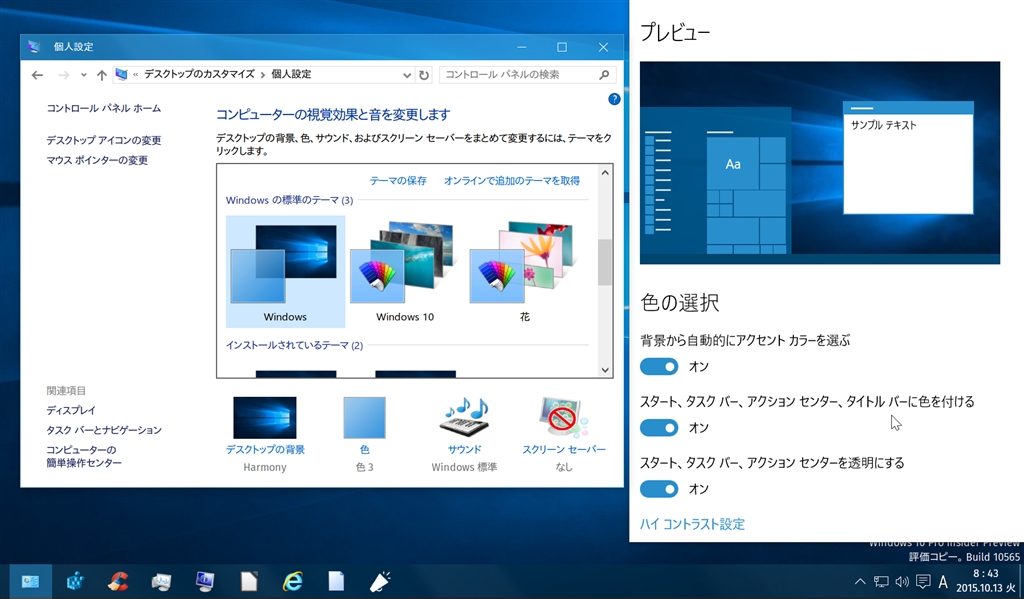The width and height of the screenshot is (1024, 599).
Task: Go up one level with up arrow
Action: (101, 75)
